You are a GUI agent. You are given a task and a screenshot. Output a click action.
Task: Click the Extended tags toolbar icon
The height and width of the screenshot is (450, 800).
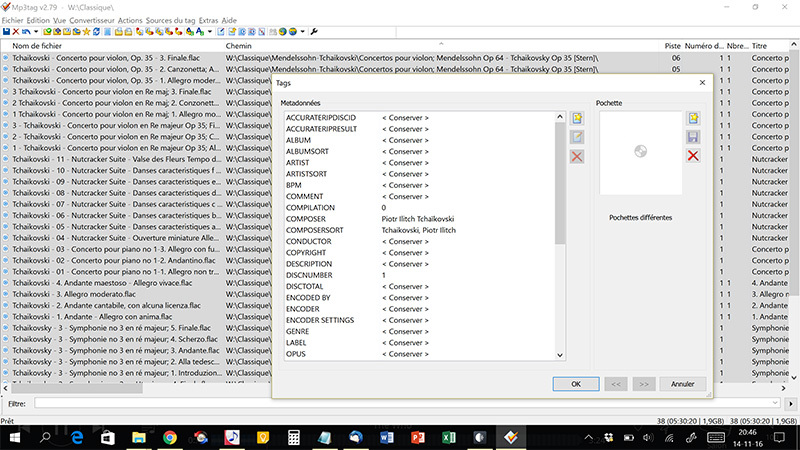tap(221, 32)
